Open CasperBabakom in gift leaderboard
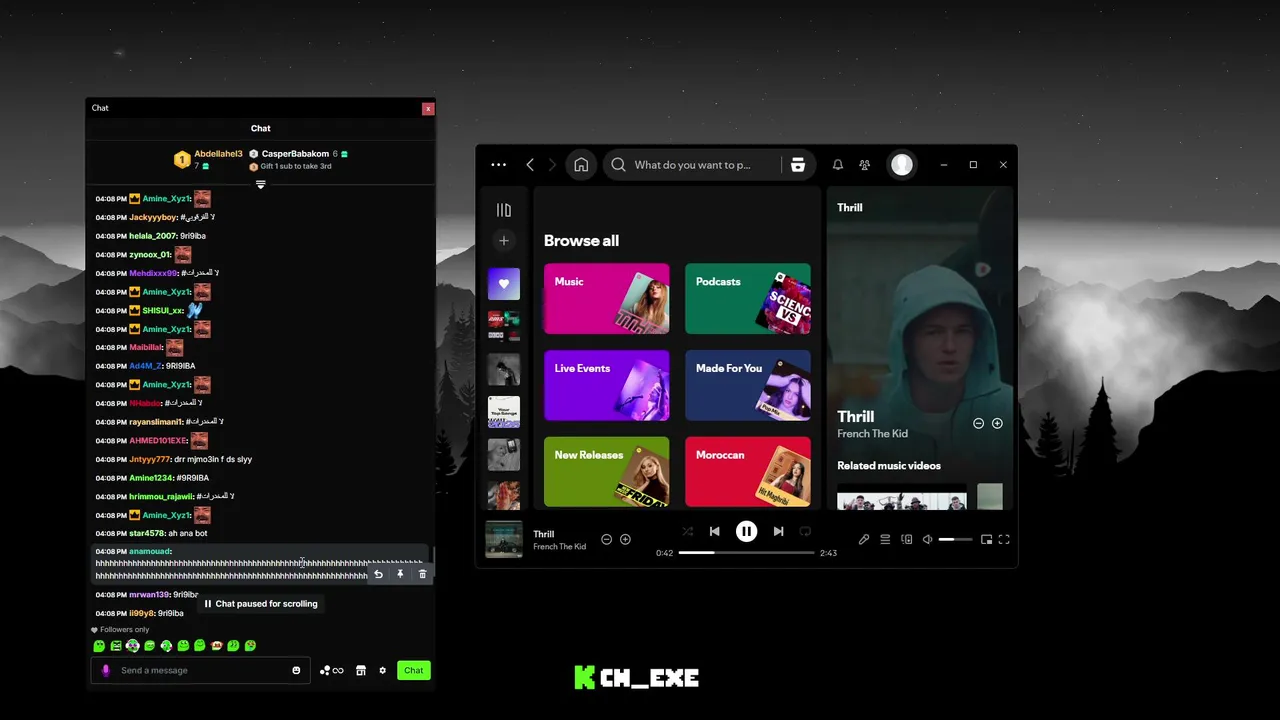This screenshot has width=1280, height=720. (x=295, y=154)
